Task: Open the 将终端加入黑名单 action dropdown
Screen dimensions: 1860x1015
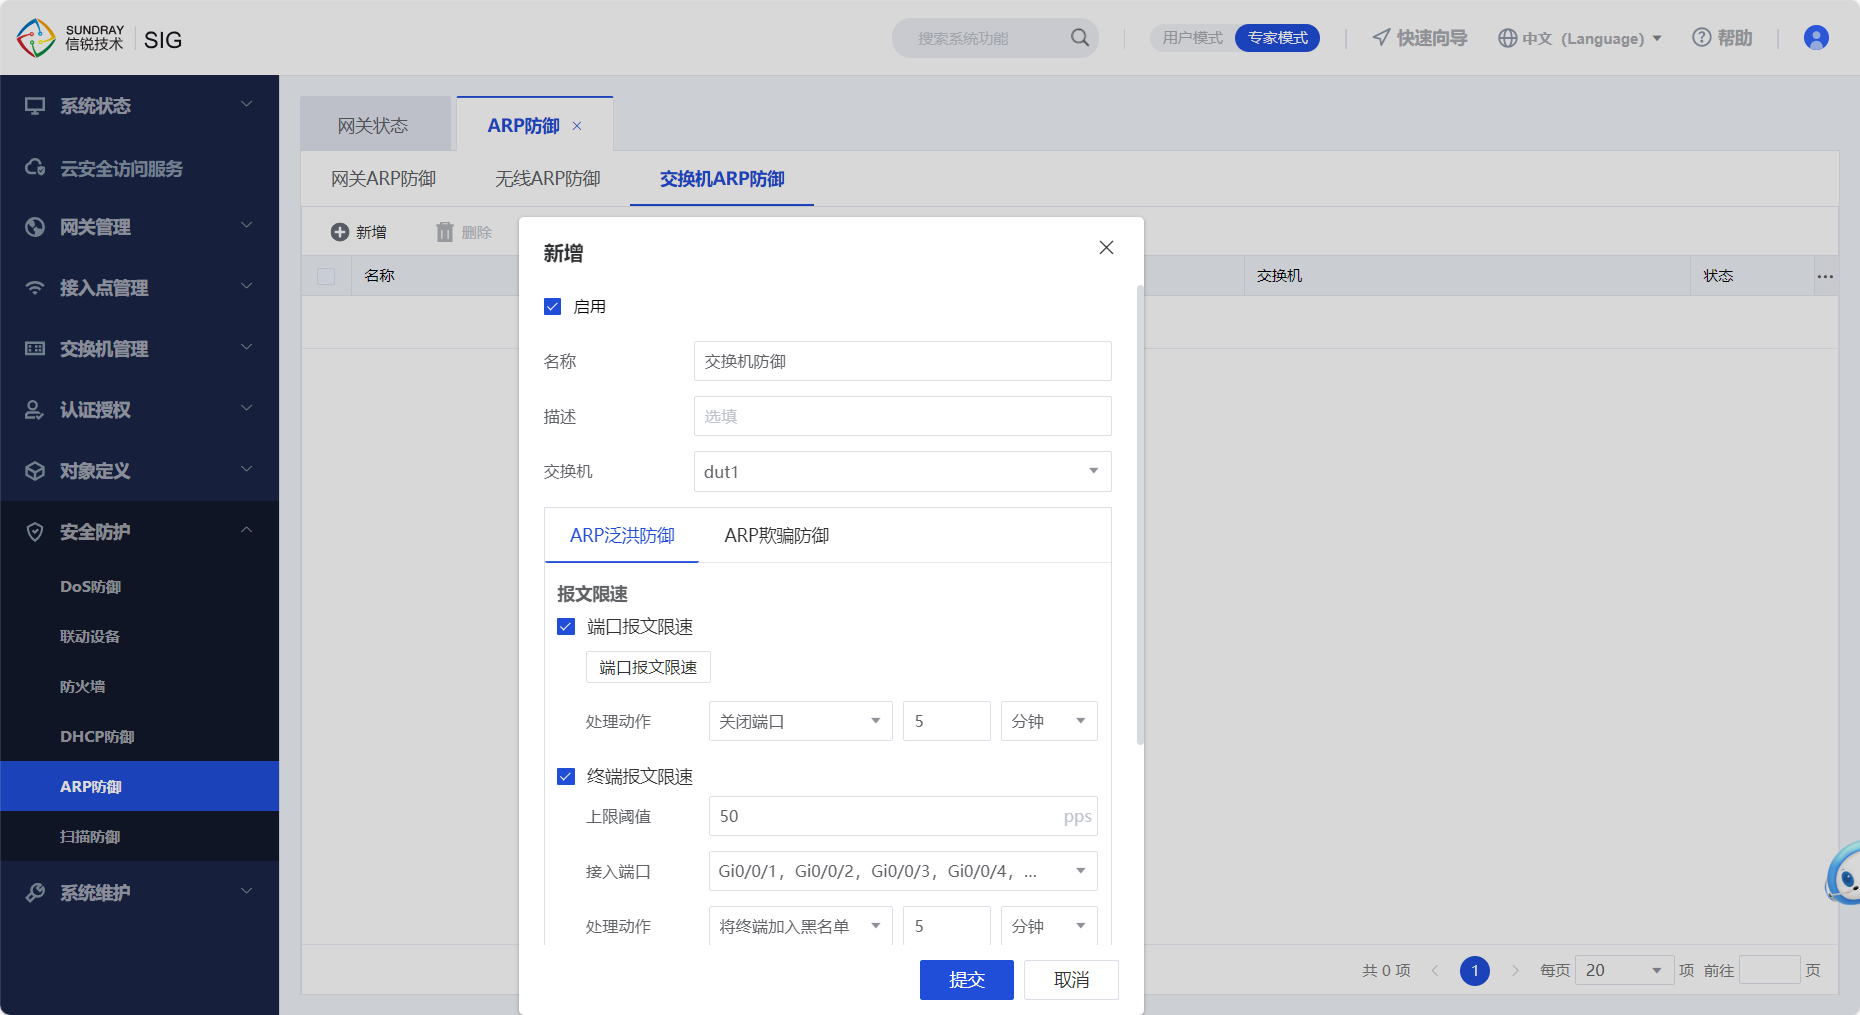Action: click(800, 926)
